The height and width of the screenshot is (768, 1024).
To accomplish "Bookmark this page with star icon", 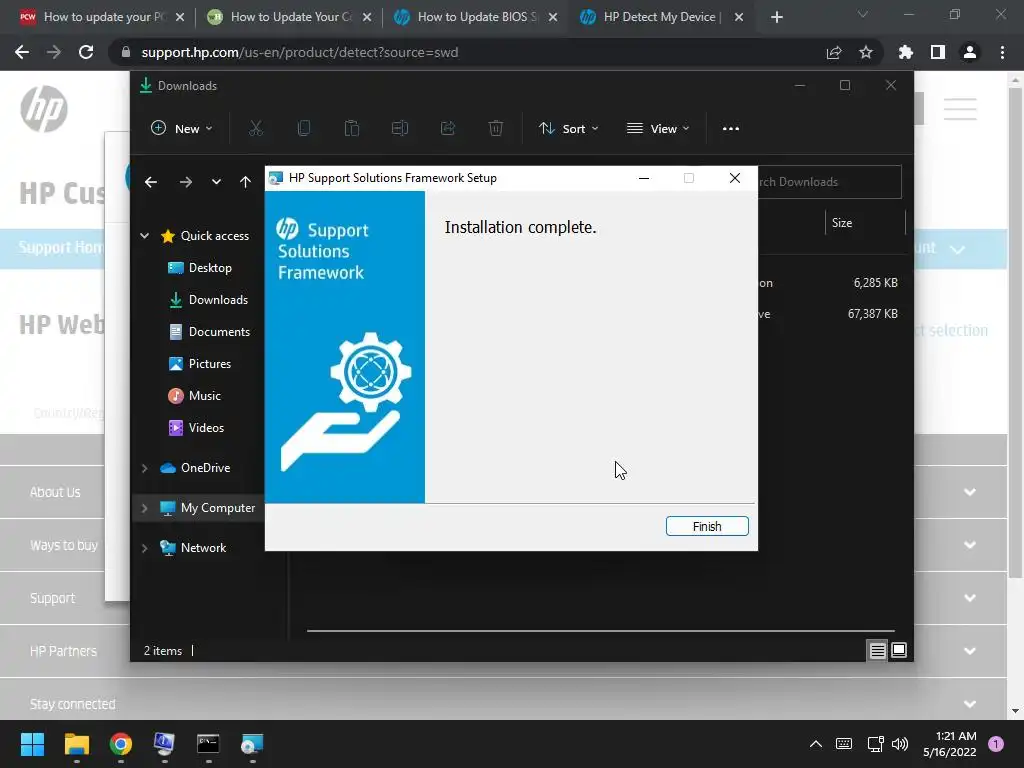I will (x=865, y=52).
